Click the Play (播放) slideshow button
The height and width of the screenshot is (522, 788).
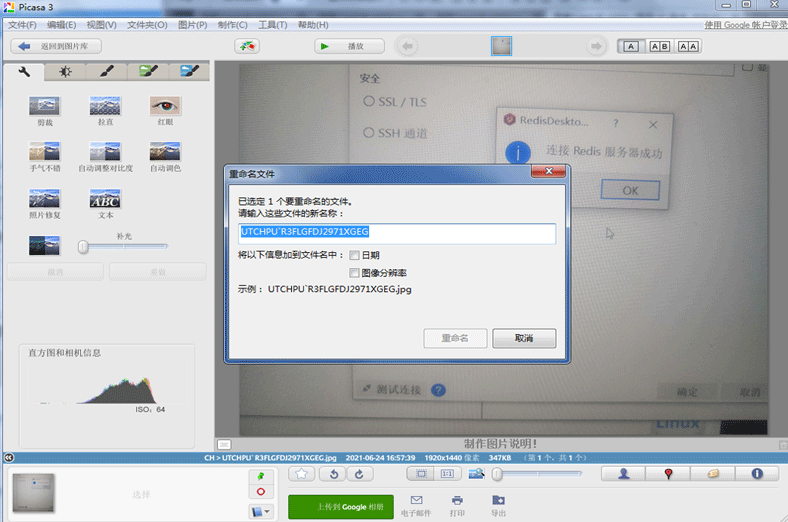(349, 46)
